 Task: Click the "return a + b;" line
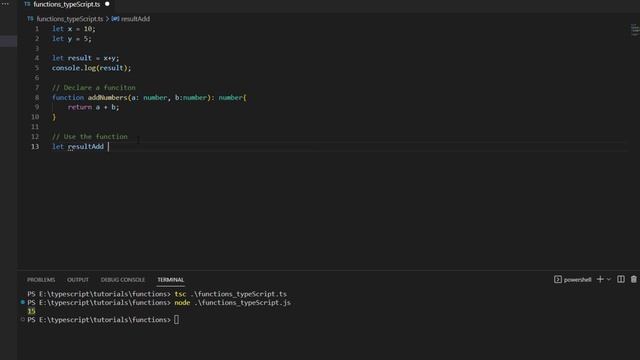pos(93,107)
